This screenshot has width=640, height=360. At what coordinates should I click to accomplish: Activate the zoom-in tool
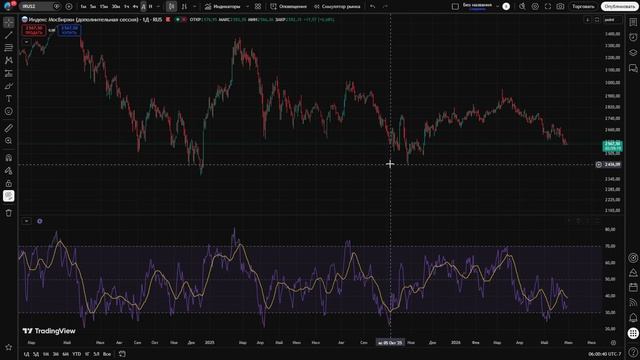(9, 141)
